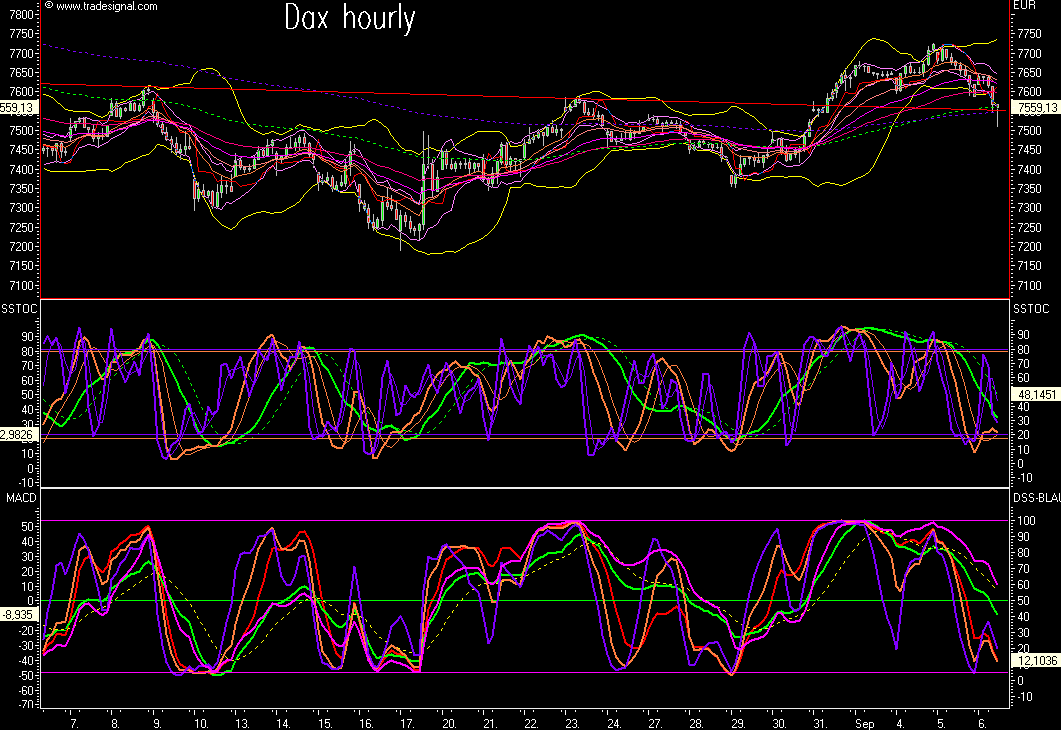1061x730 pixels.
Task: Click the 7100 tick on left price axis
Action: (22, 286)
